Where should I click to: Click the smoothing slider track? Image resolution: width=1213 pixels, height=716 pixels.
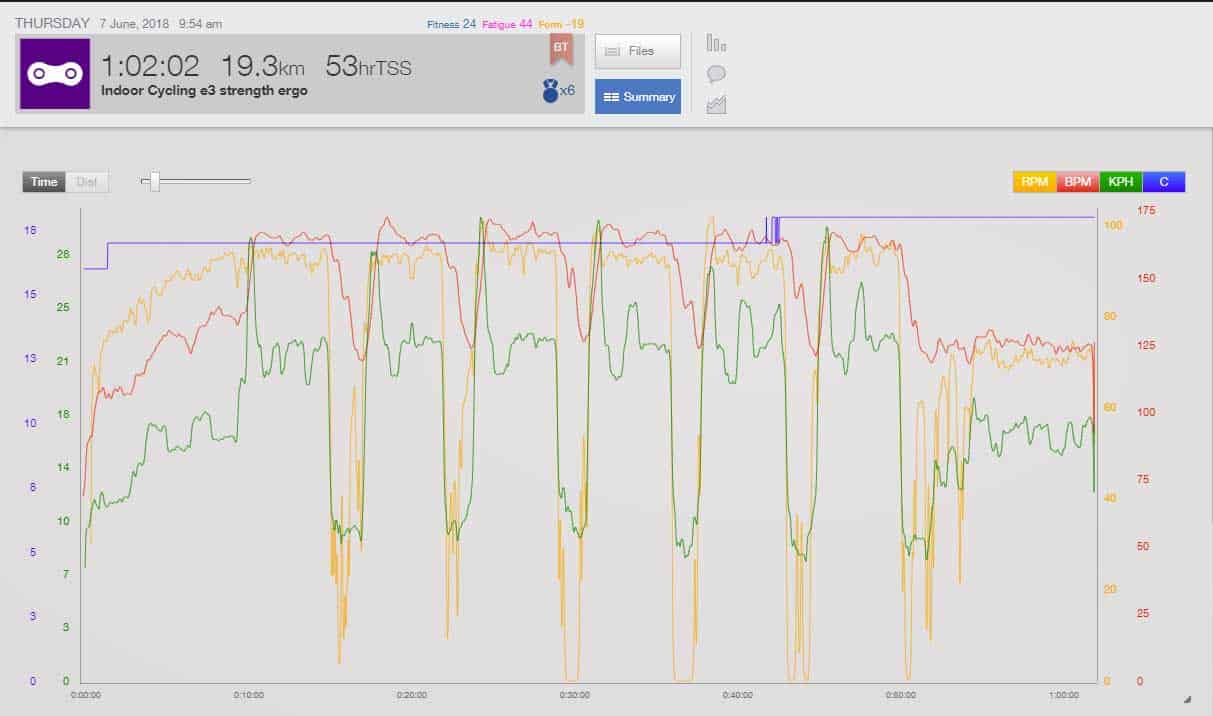[196, 181]
